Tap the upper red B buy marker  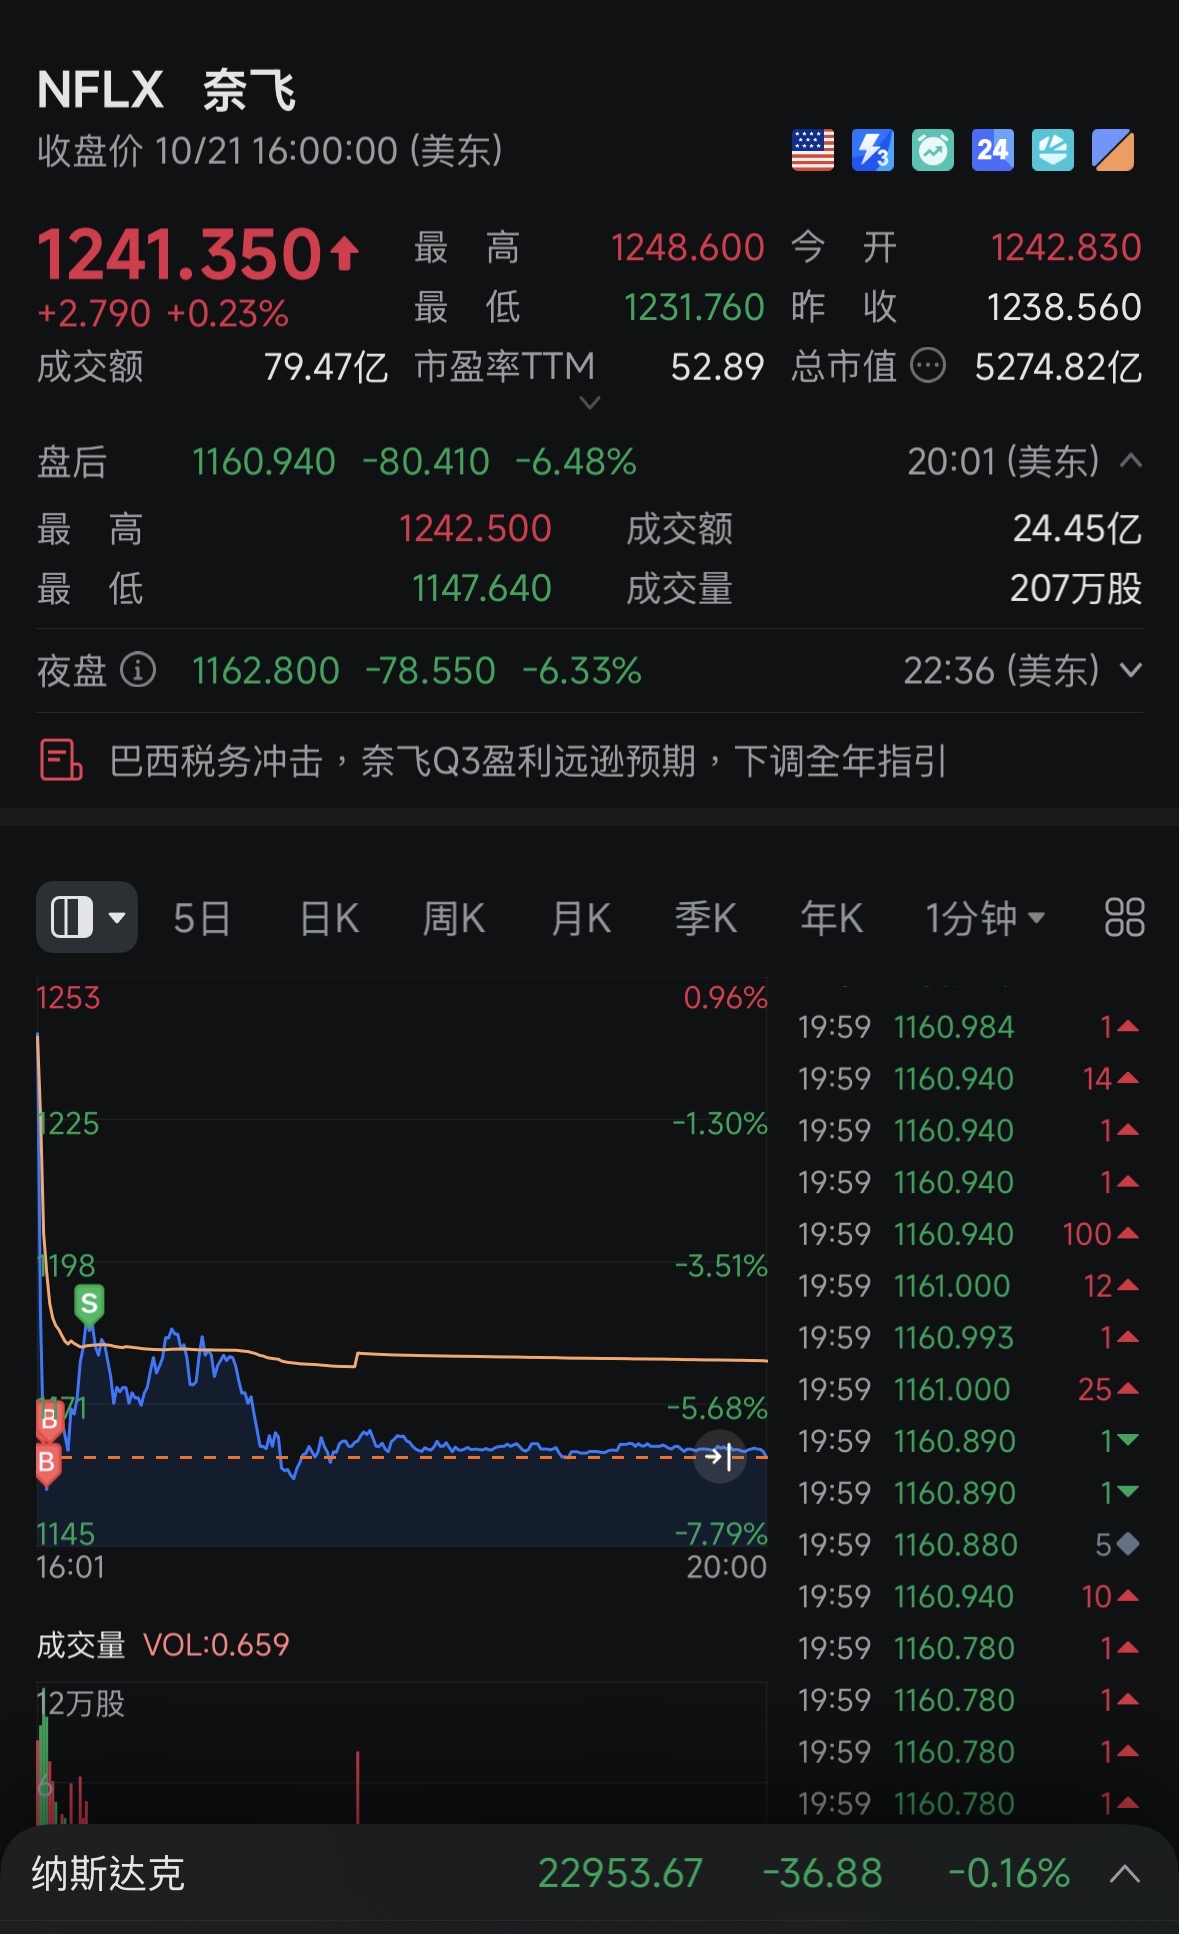(x=49, y=1419)
